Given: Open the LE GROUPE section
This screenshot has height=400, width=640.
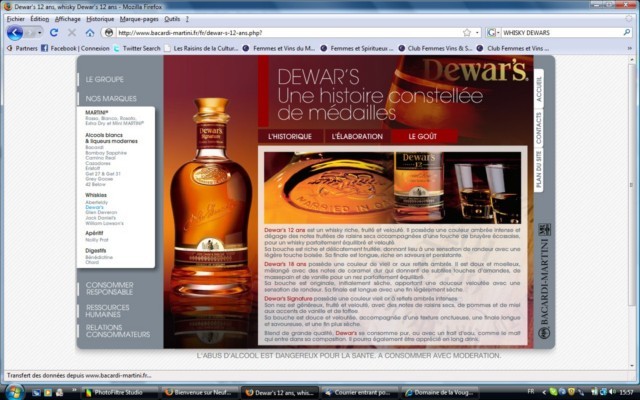Looking at the screenshot, I should point(104,78).
